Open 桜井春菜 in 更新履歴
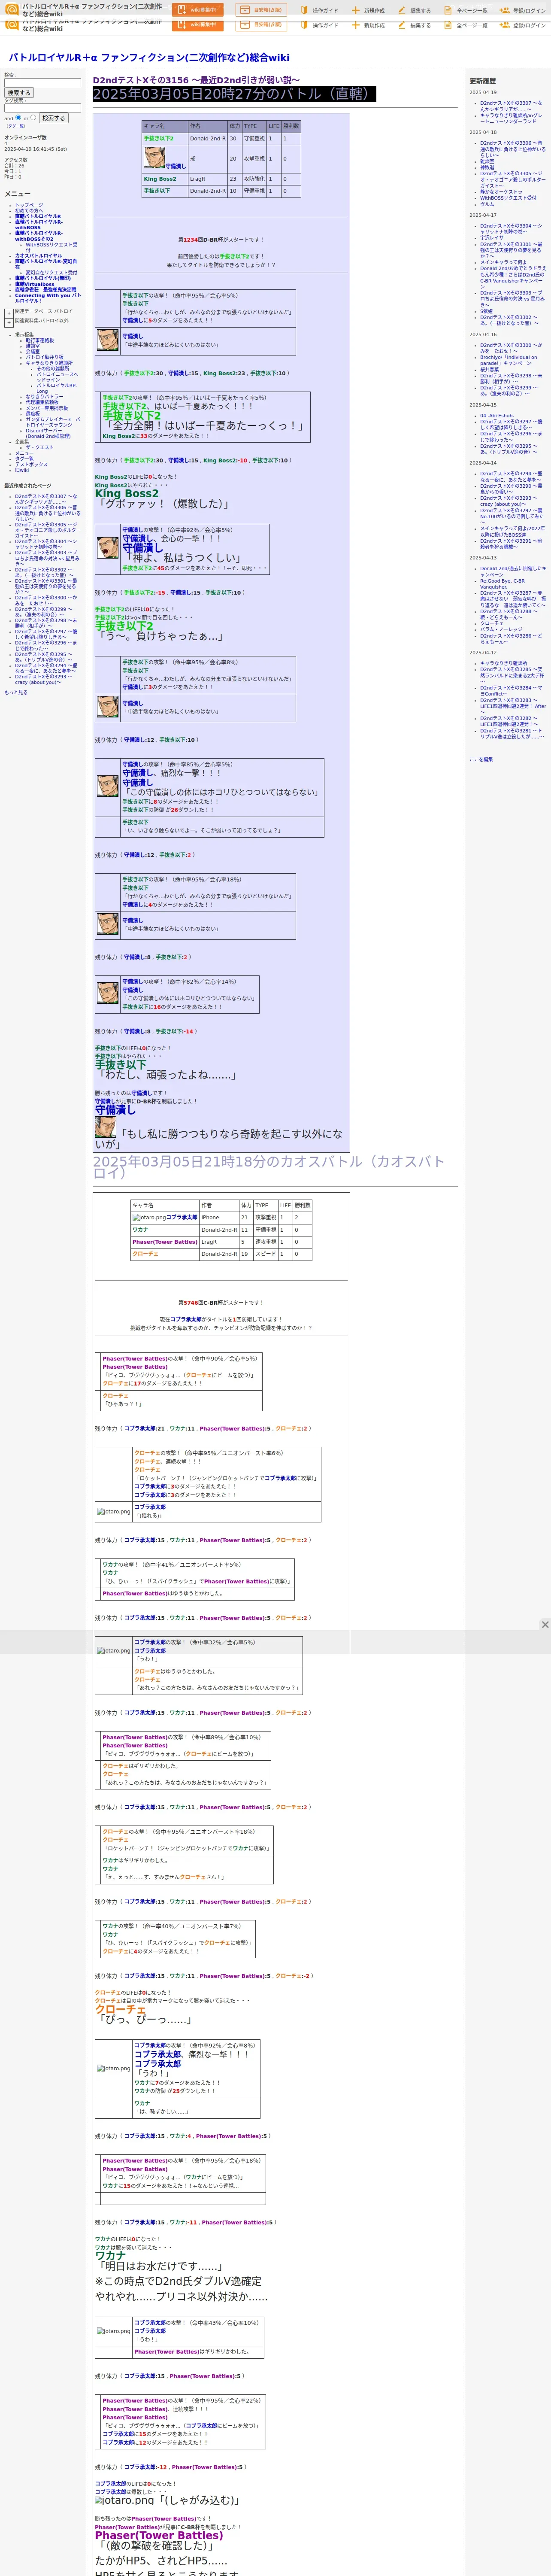This screenshot has width=551, height=2576. tap(489, 370)
